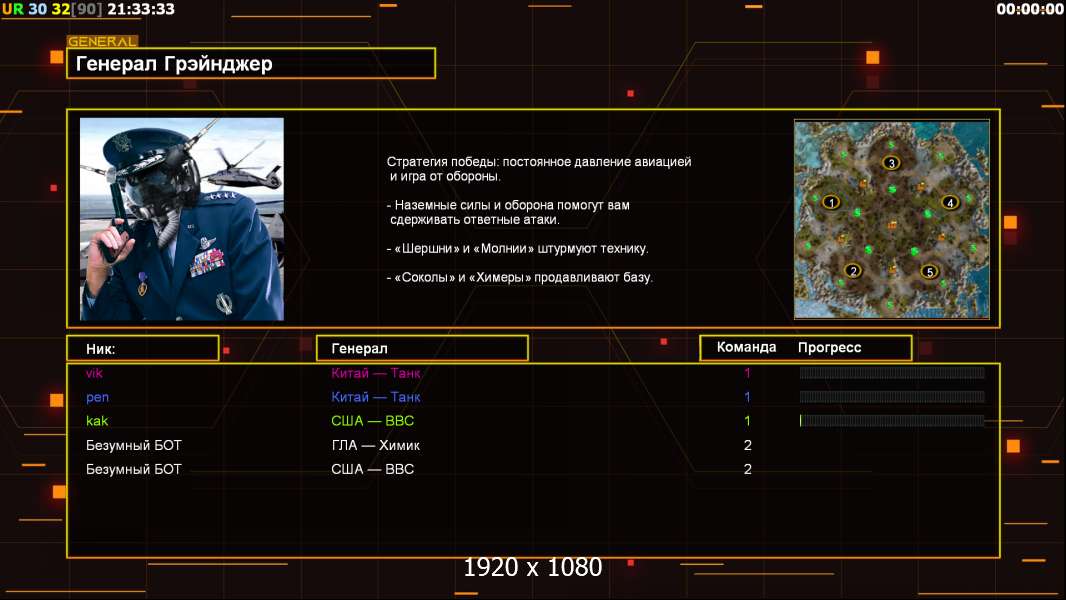Click the 'Команда' column header
This screenshot has width=1066, height=600.
[x=746, y=347]
